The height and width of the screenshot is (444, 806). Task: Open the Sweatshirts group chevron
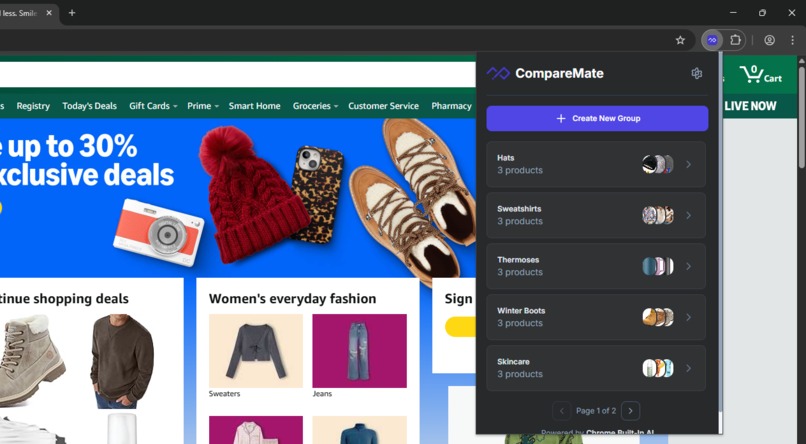pyautogui.click(x=688, y=215)
